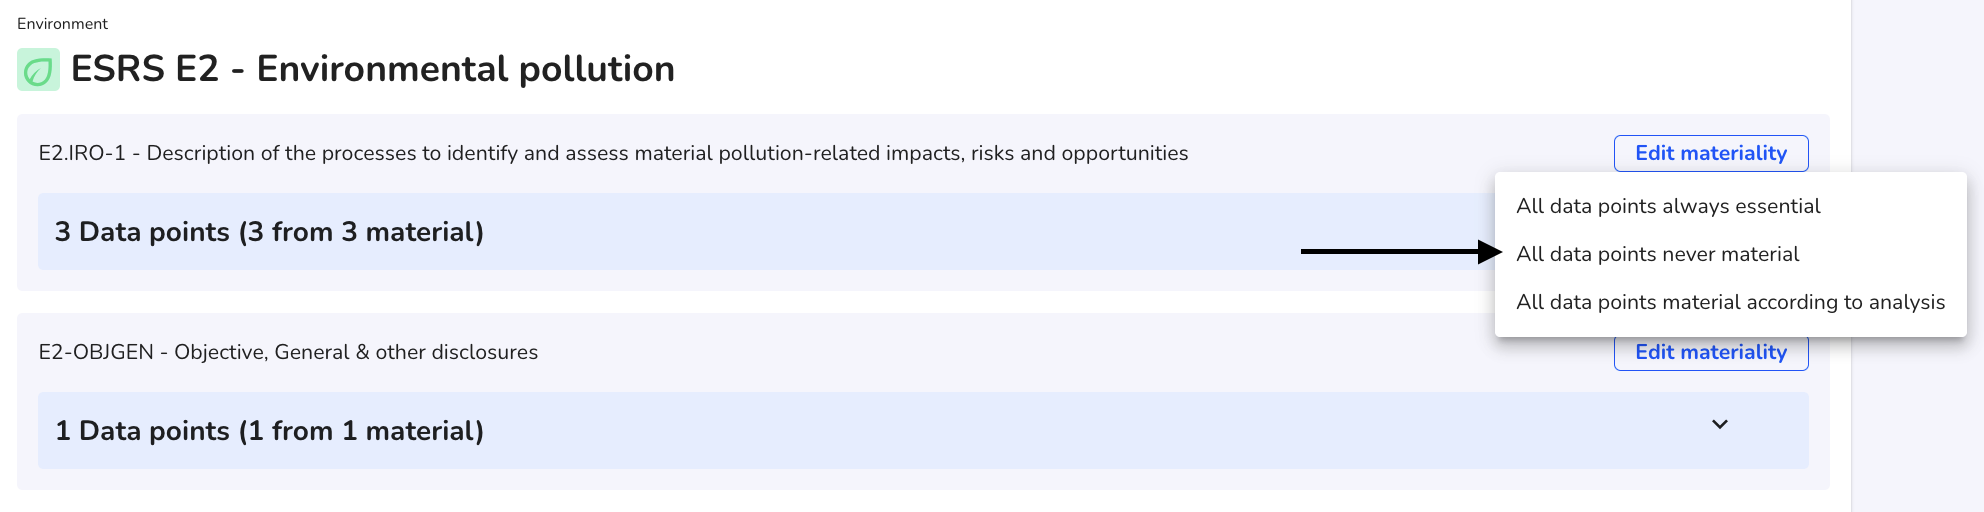Open Edit materiality for E2.IRO-1

(1711, 153)
